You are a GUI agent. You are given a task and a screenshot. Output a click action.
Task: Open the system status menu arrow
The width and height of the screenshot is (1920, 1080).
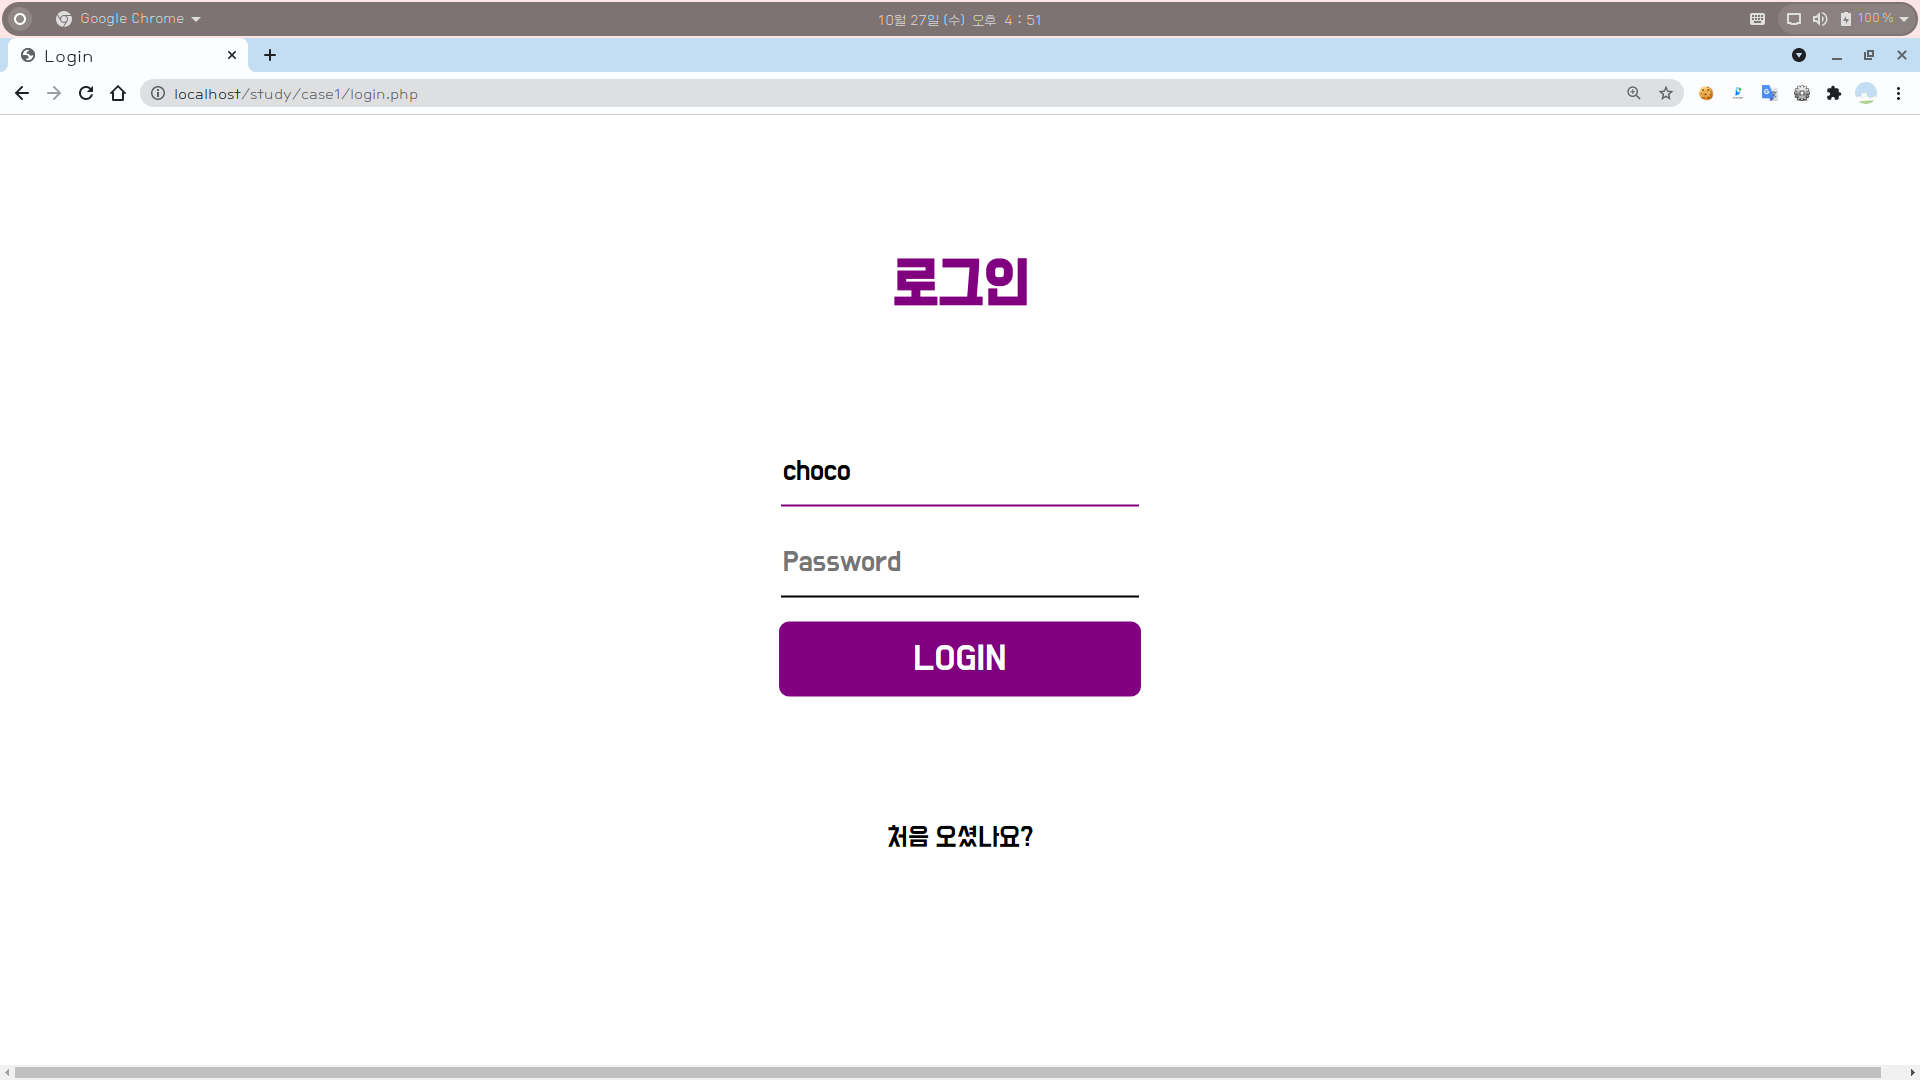1904,19
